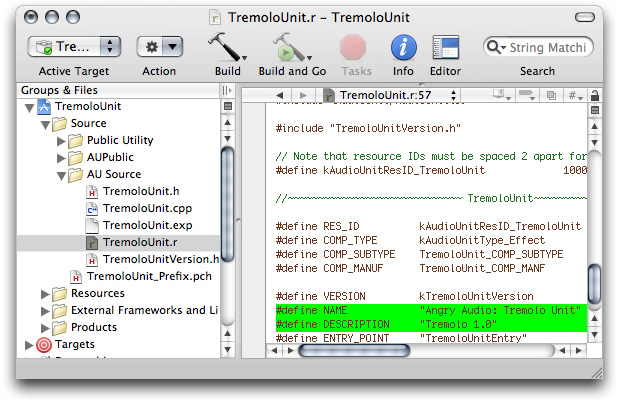Click the Build hammer icon
The height and width of the screenshot is (405, 619).
(227, 48)
